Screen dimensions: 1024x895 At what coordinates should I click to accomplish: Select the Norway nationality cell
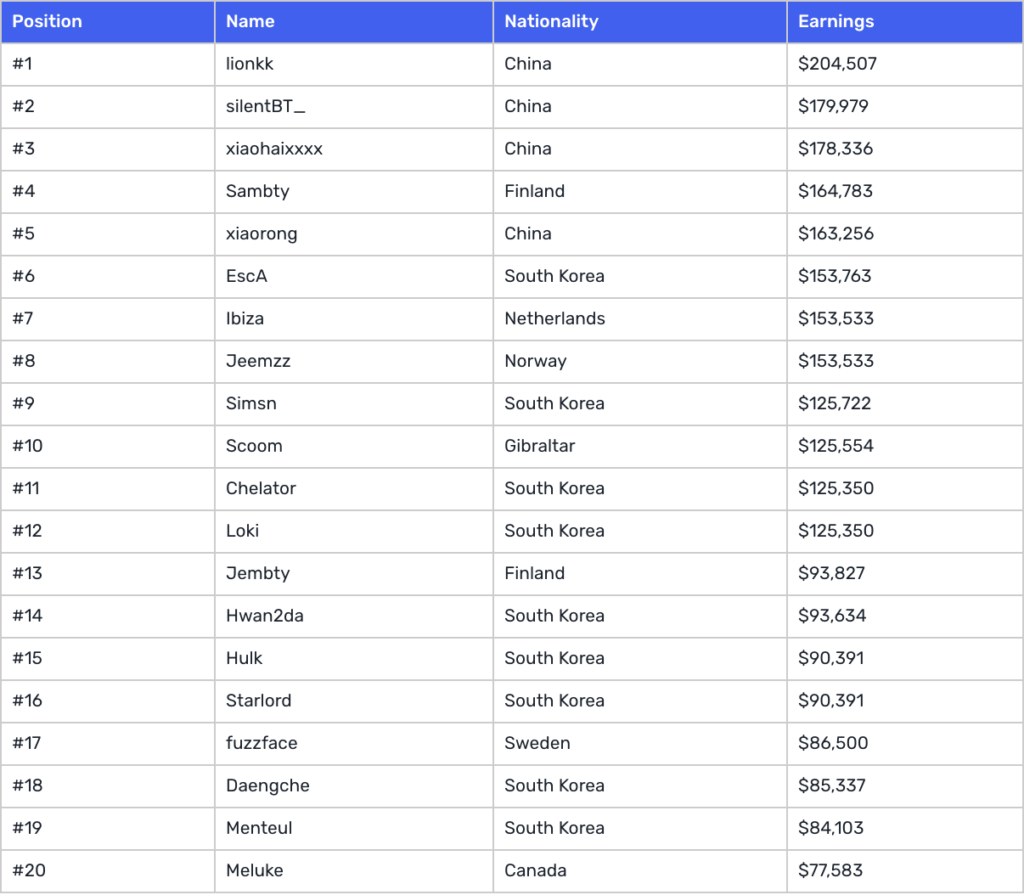click(x=535, y=361)
